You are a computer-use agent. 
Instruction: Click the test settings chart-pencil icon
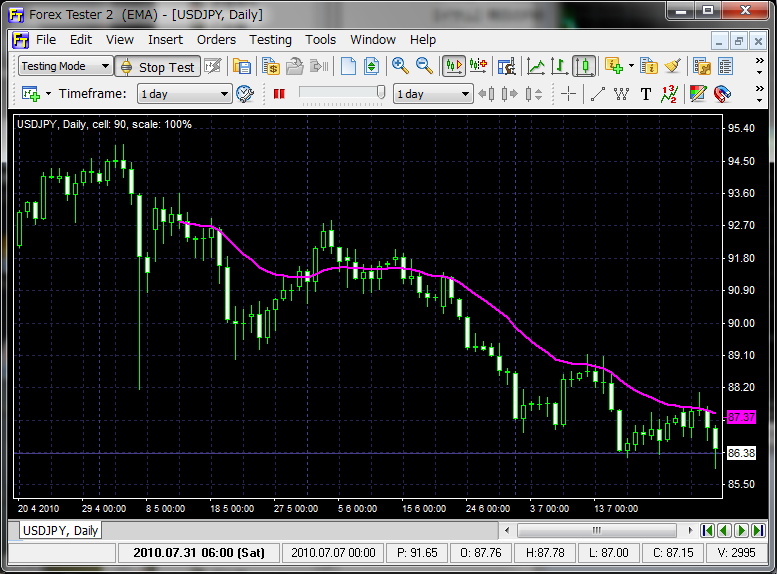point(213,66)
